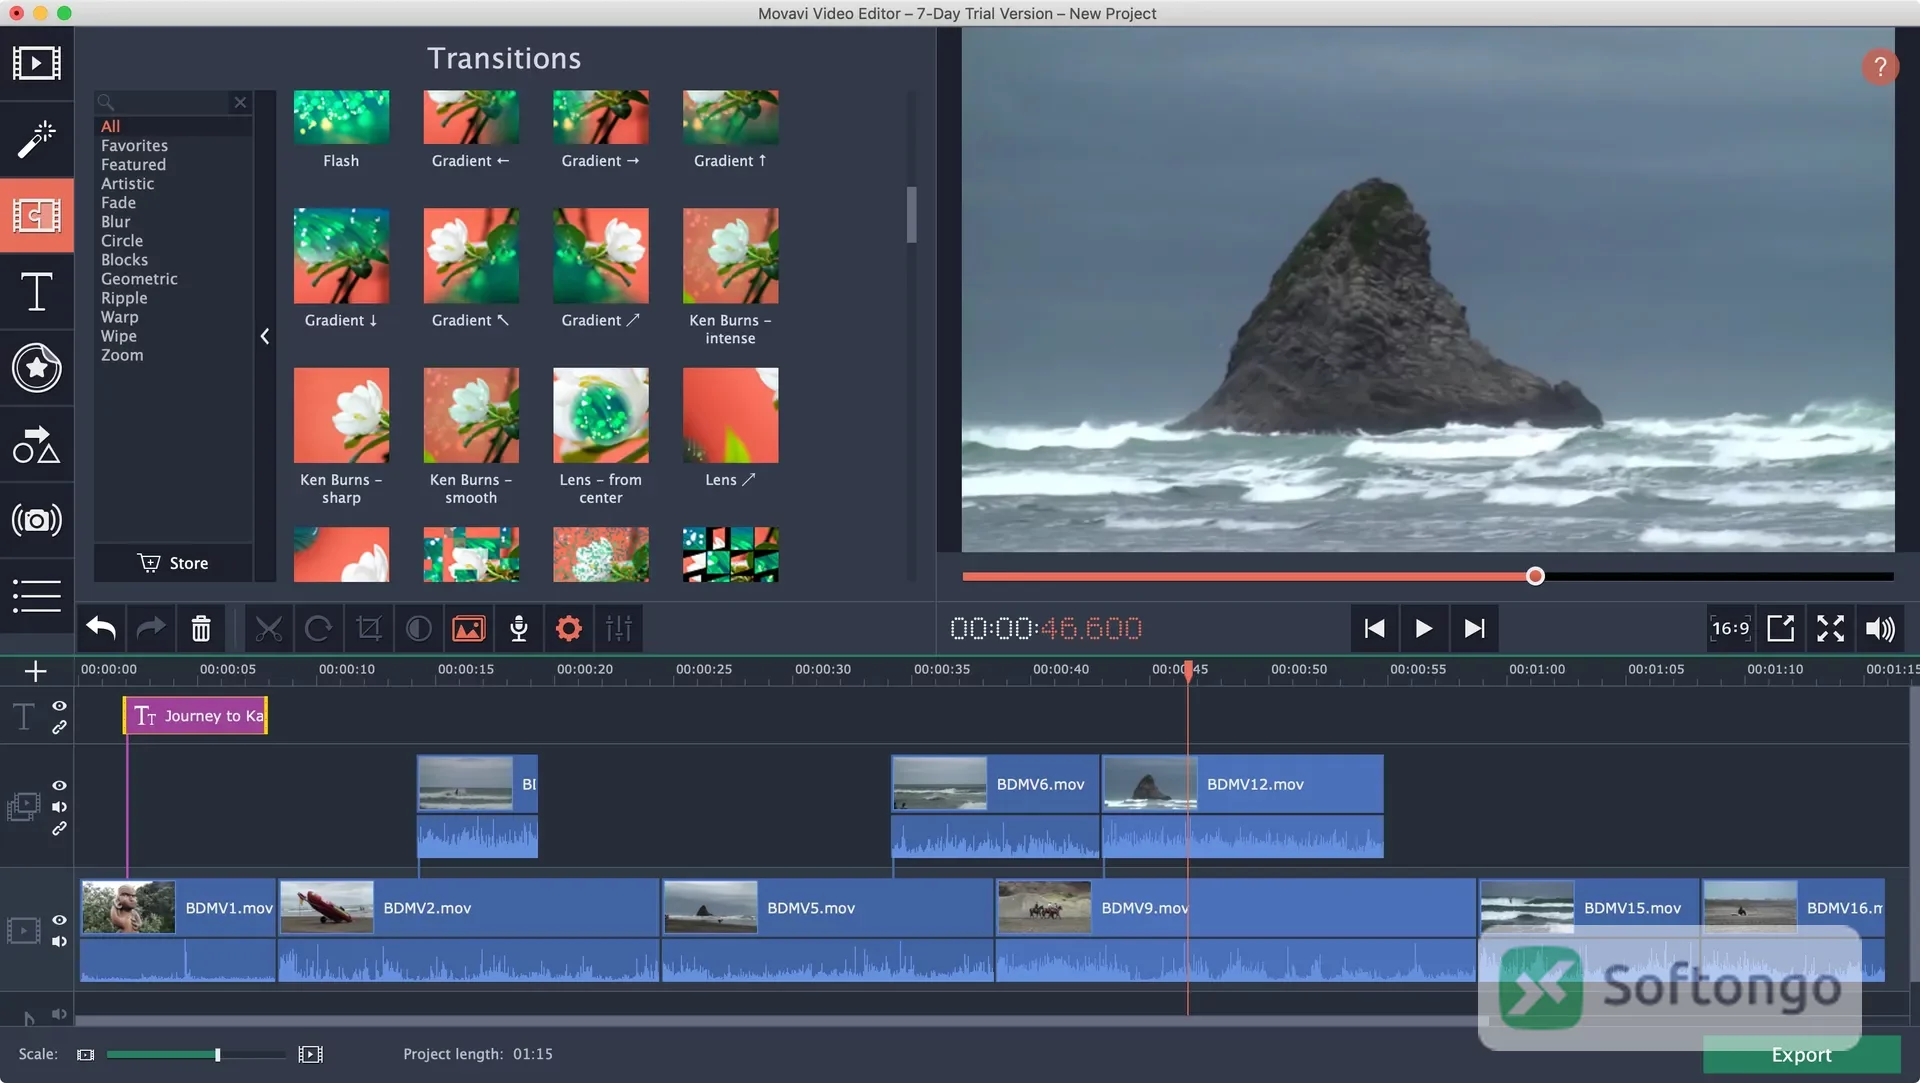Click the preview seek bar handle

1535,576
